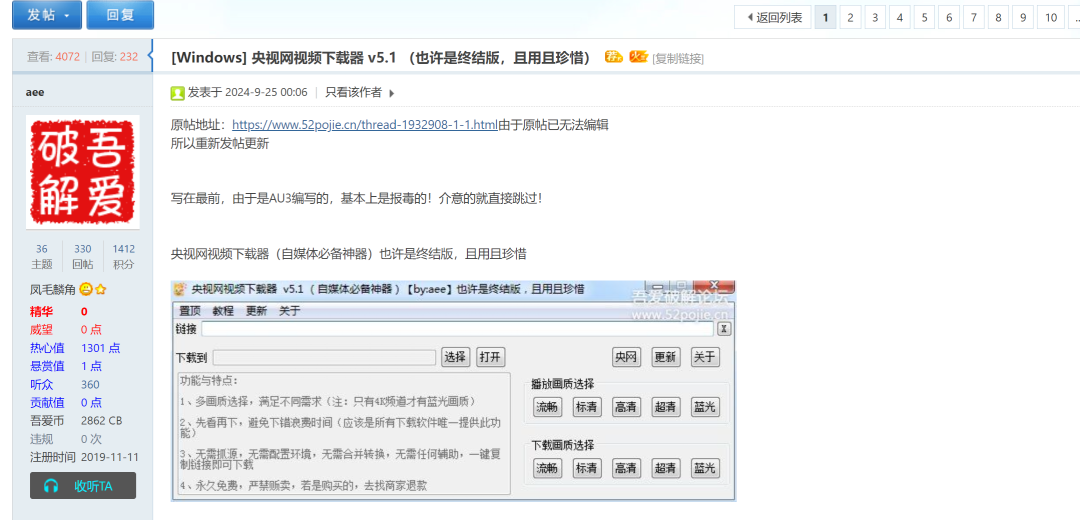Click the 选择 folder button
Image resolution: width=1080 pixels, height=520 pixels.
(455, 357)
